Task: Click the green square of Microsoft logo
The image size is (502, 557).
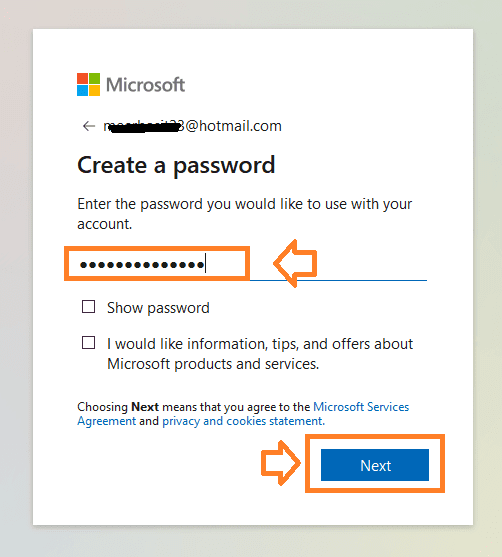Action: (x=95, y=79)
